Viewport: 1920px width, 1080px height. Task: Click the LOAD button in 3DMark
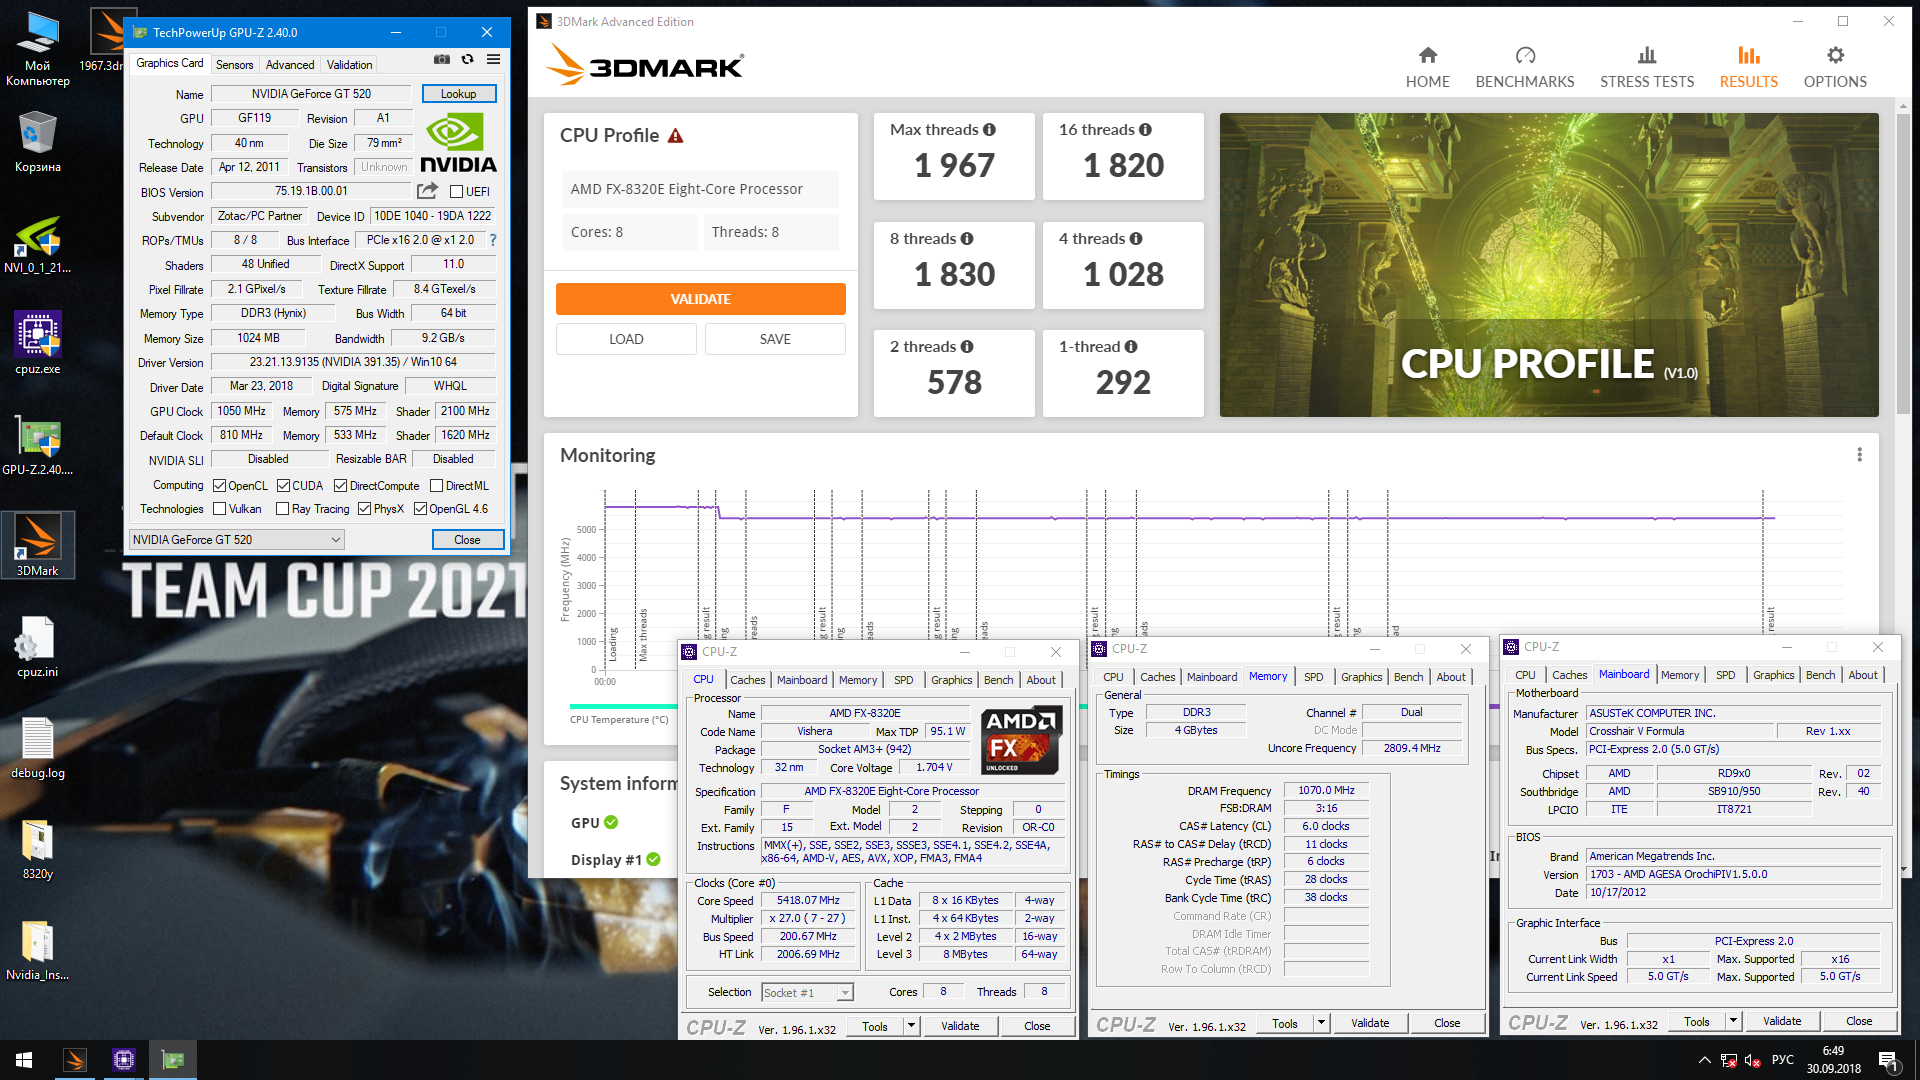click(x=626, y=339)
